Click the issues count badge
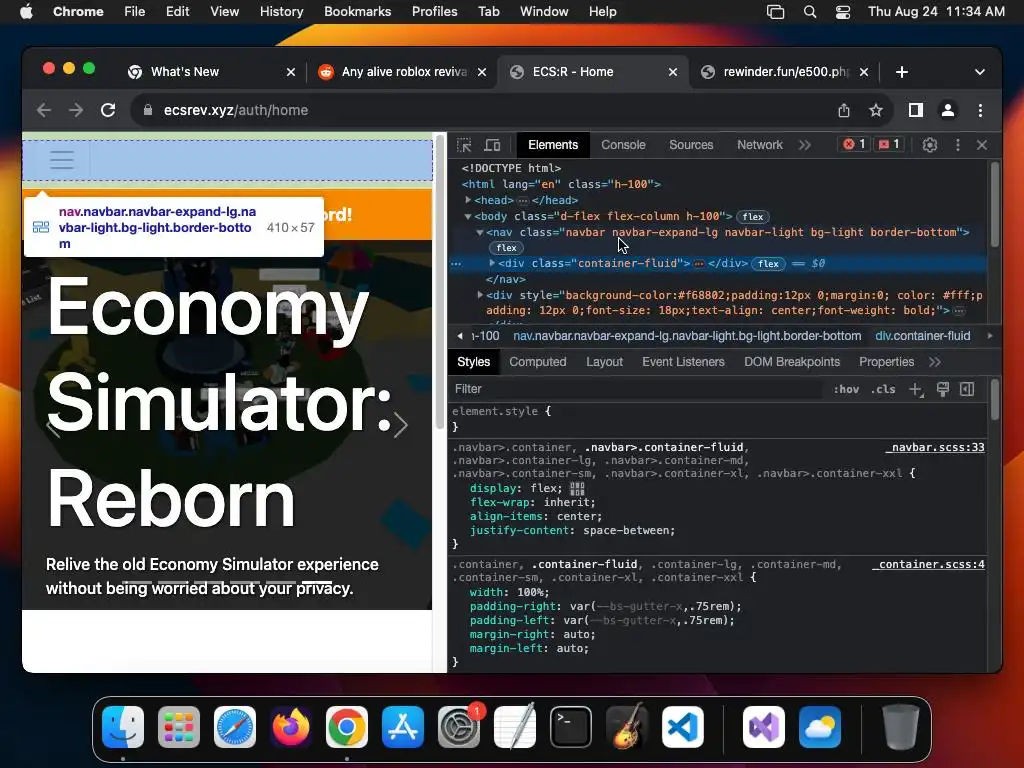Image resolution: width=1024 pixels, height=768 pixels. pos(889,144)
